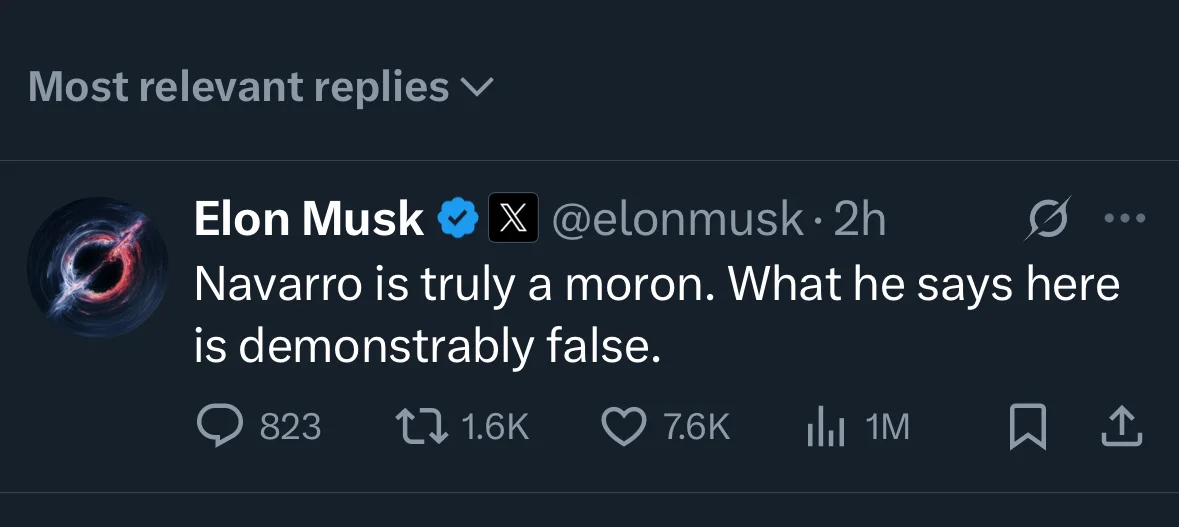The height and width of the screenshot is (527, 1179).
Task: Click the 7.6K likes count
Action: coord(697,428)
